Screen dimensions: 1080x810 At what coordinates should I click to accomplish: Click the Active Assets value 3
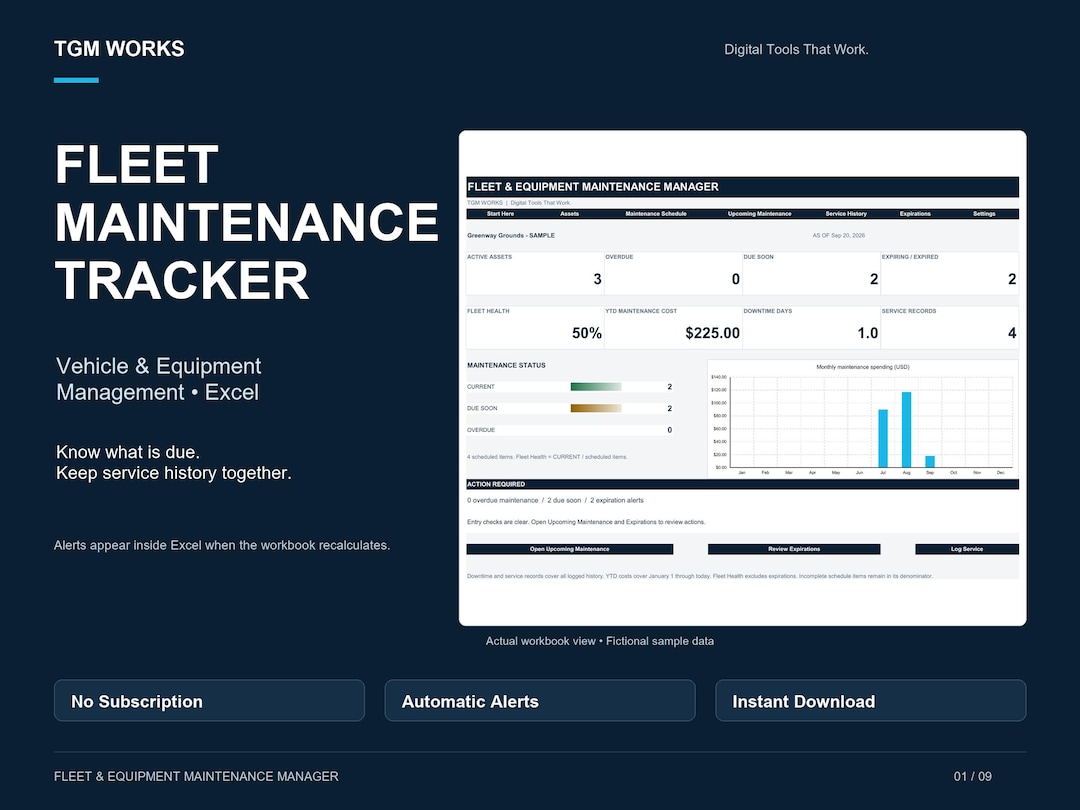[597, 279]
